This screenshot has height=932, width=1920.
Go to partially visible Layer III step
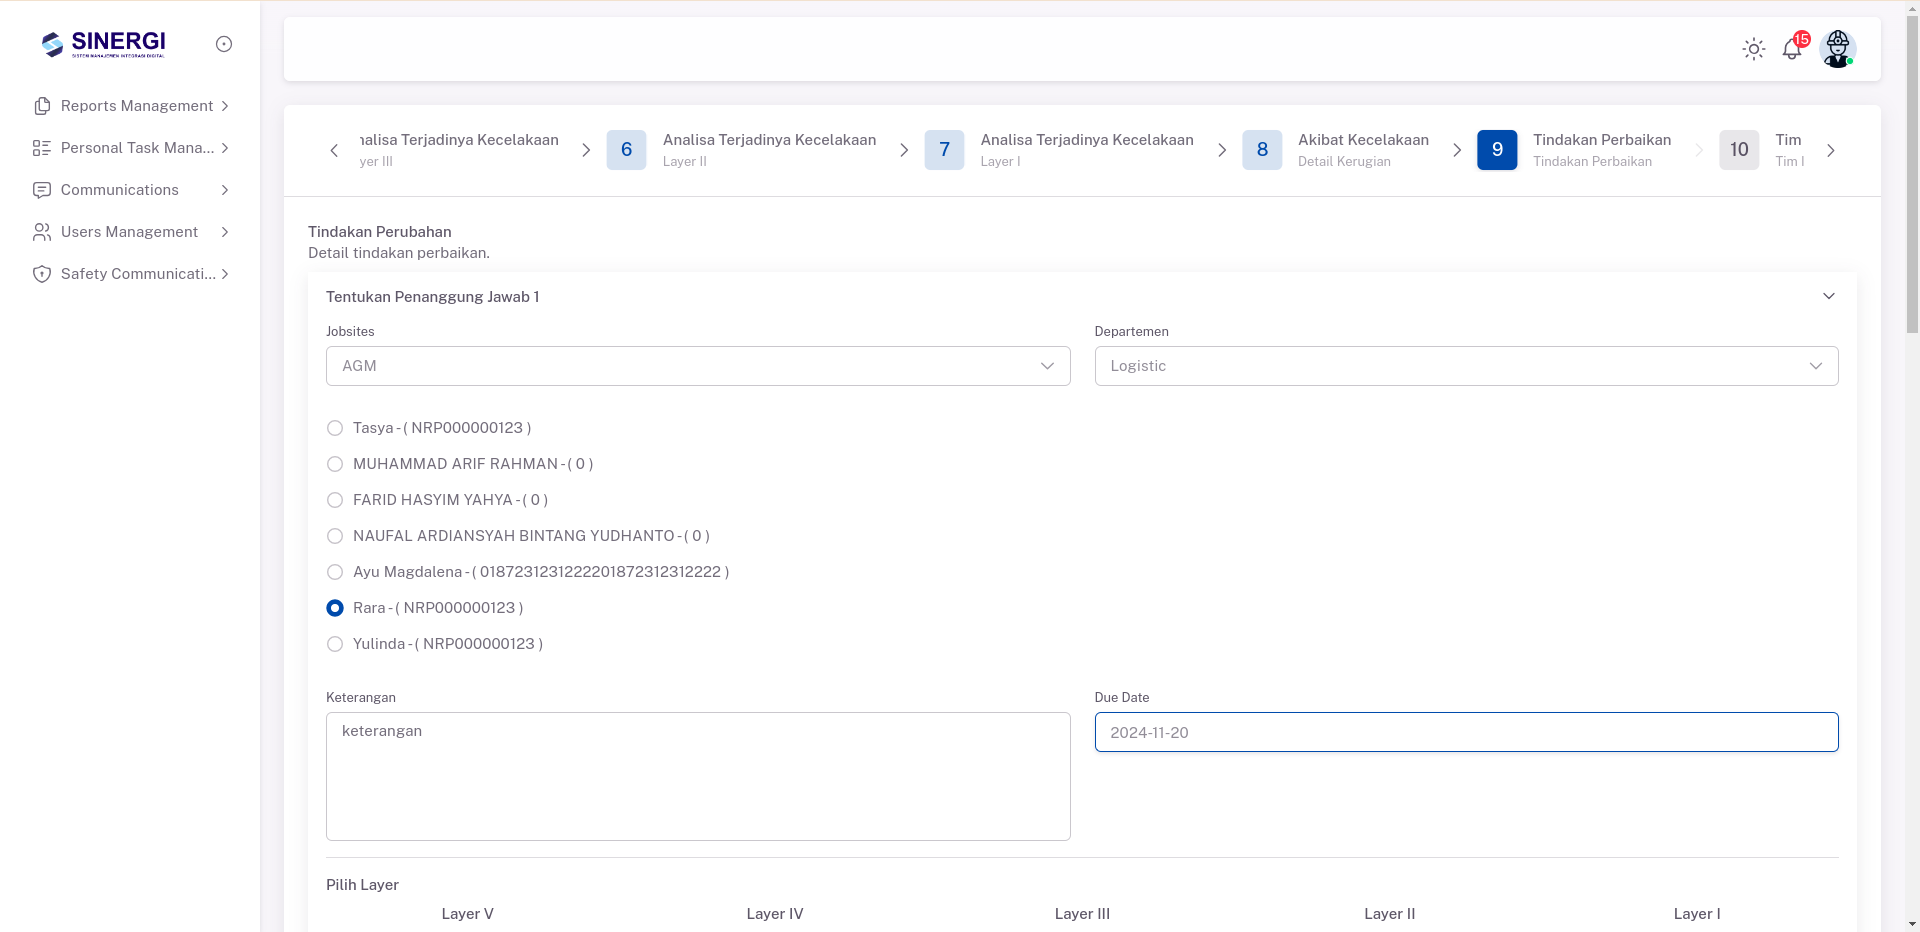point(459,150)
